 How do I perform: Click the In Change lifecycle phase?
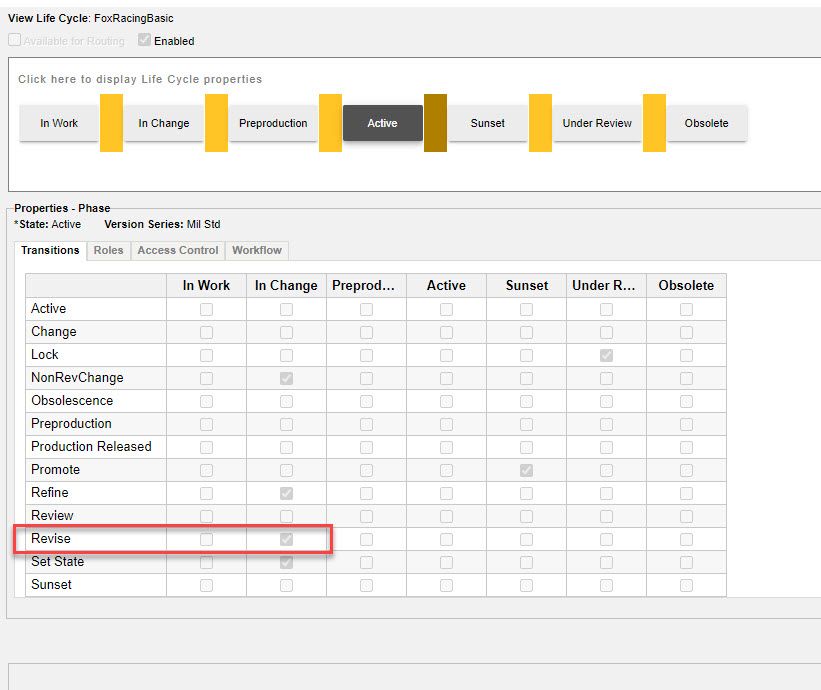click(163, 123)
